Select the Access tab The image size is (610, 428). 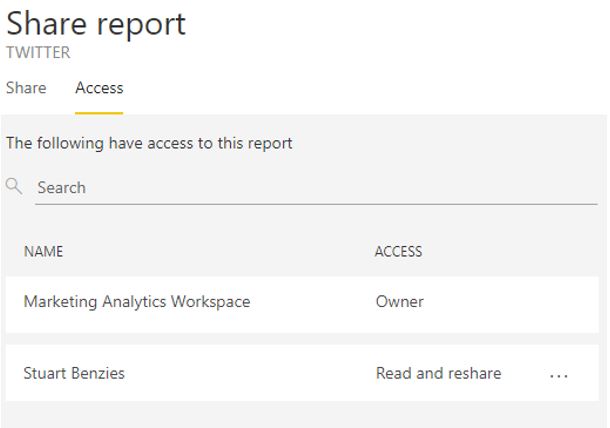99,88
